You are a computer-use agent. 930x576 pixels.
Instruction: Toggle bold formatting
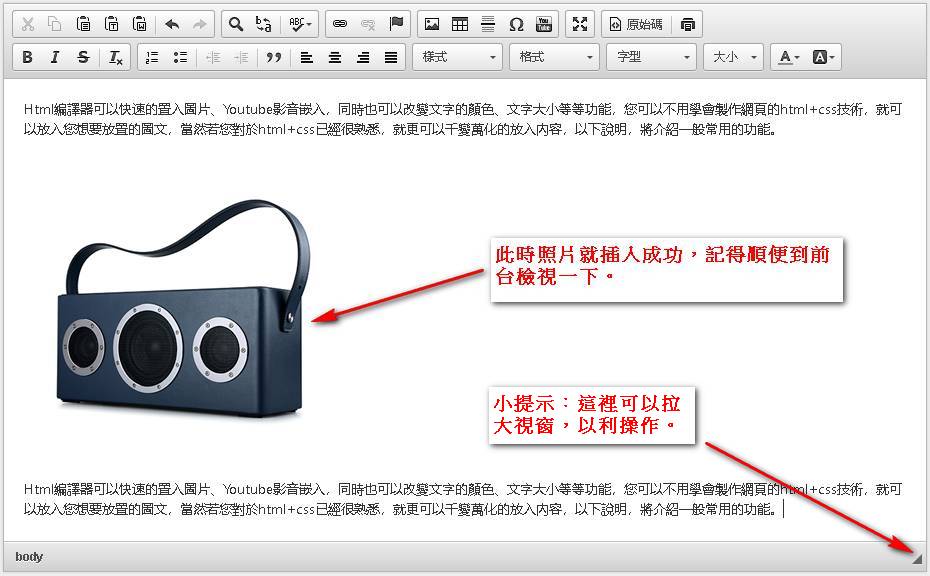pyautogui.click(x=27, y=57)
